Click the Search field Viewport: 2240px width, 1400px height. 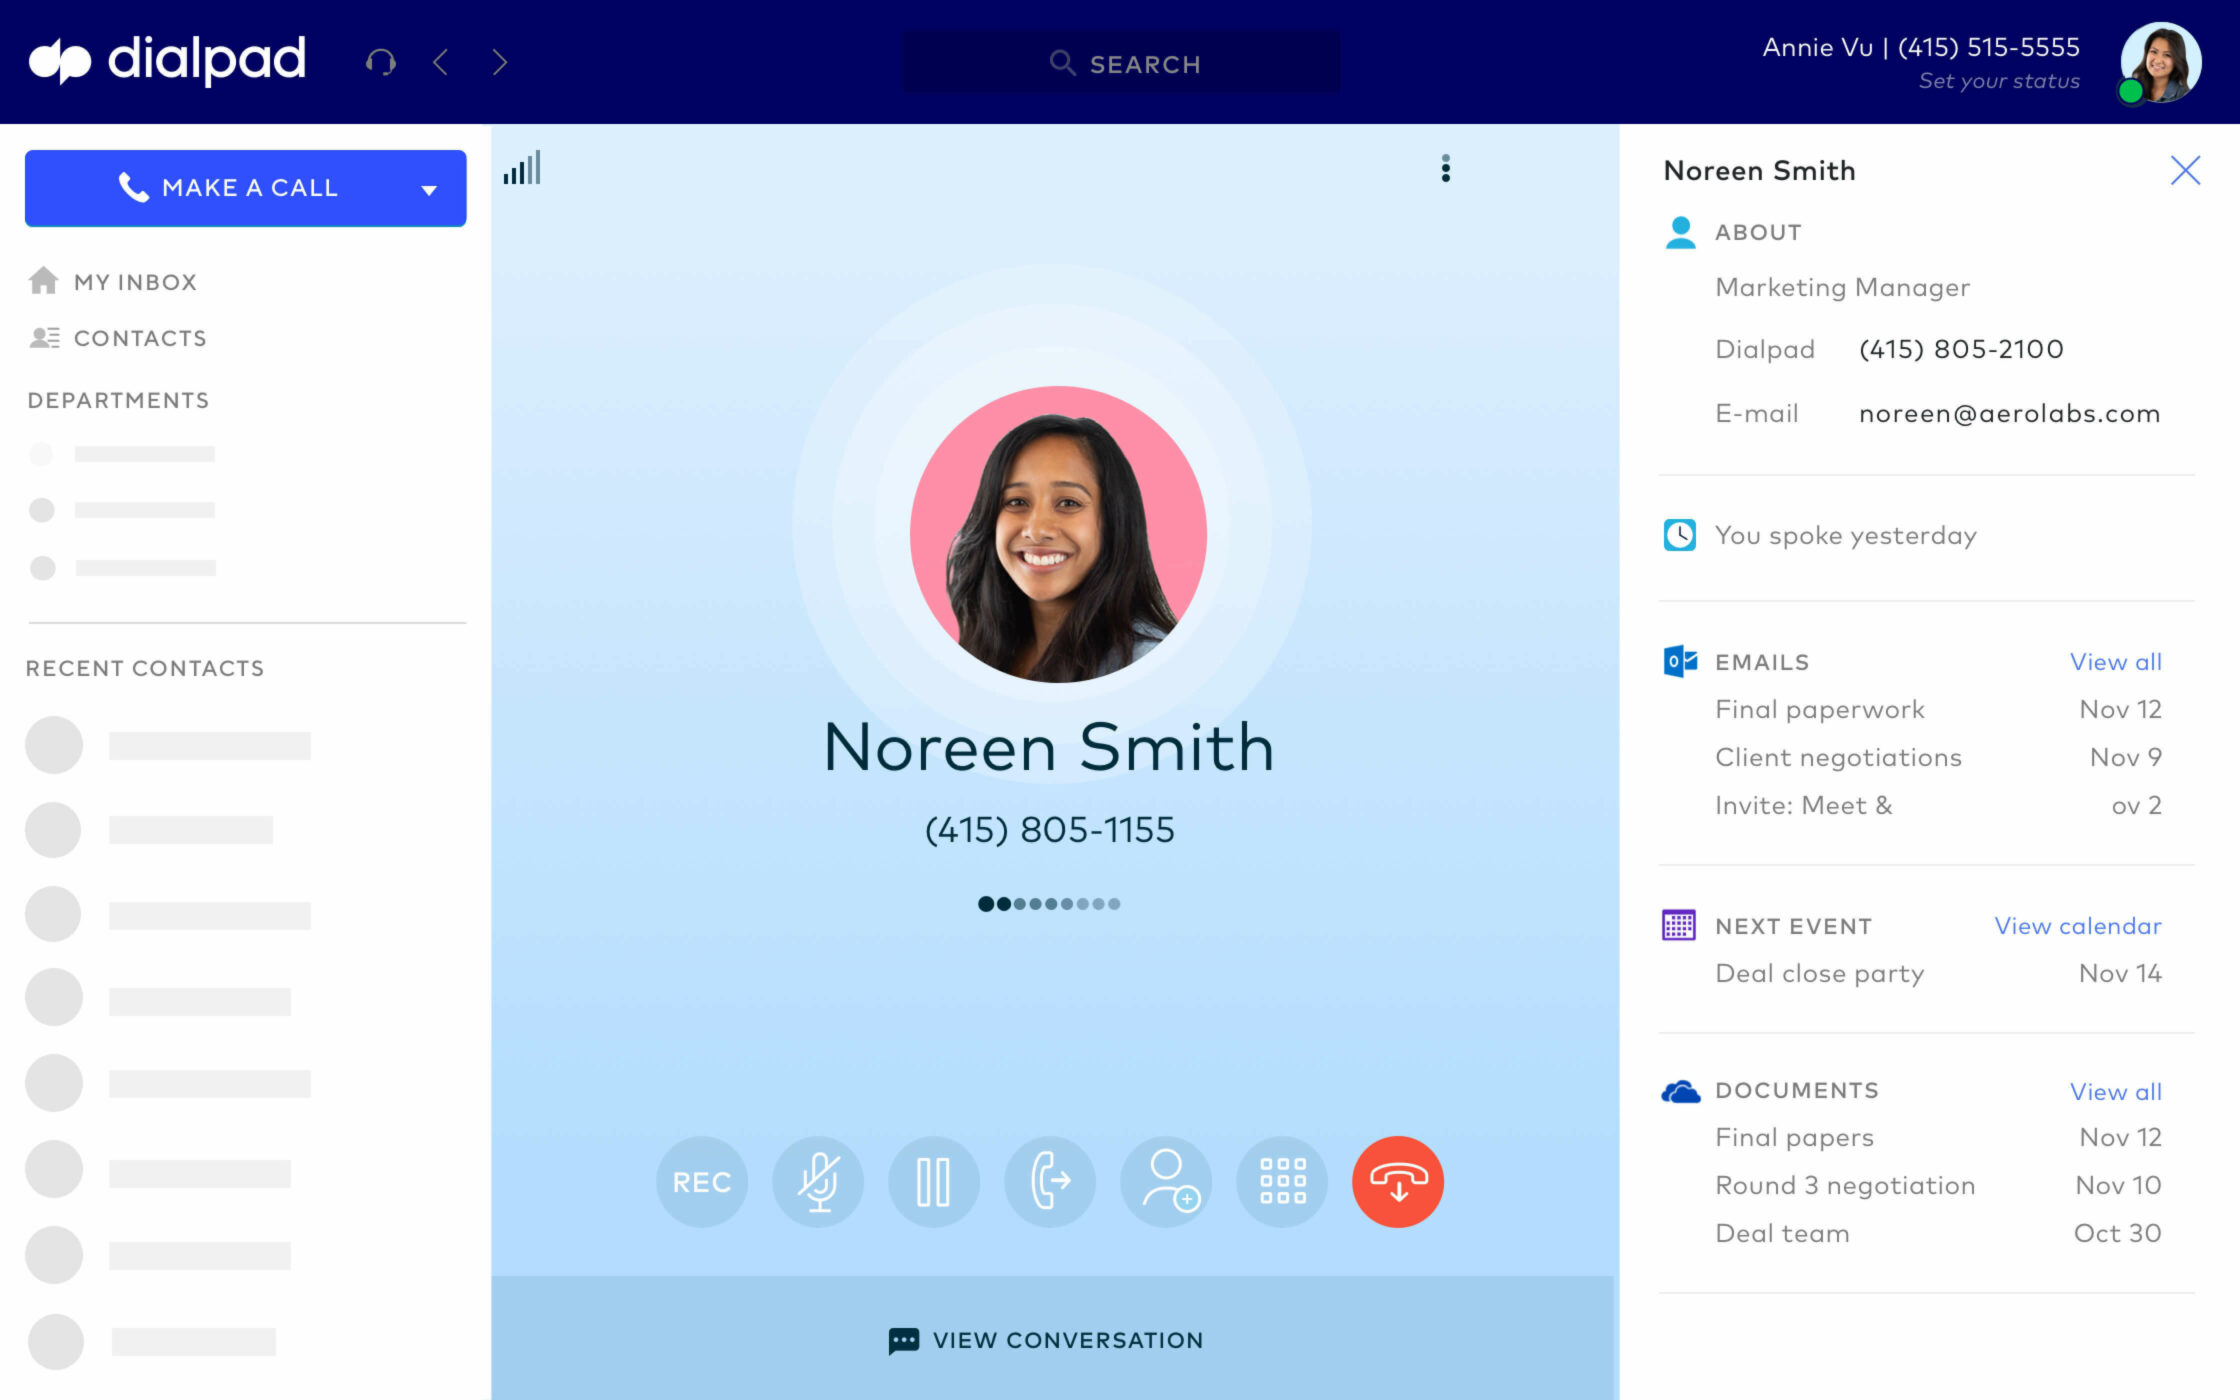pyautogui.click(x=1120, y=62)
